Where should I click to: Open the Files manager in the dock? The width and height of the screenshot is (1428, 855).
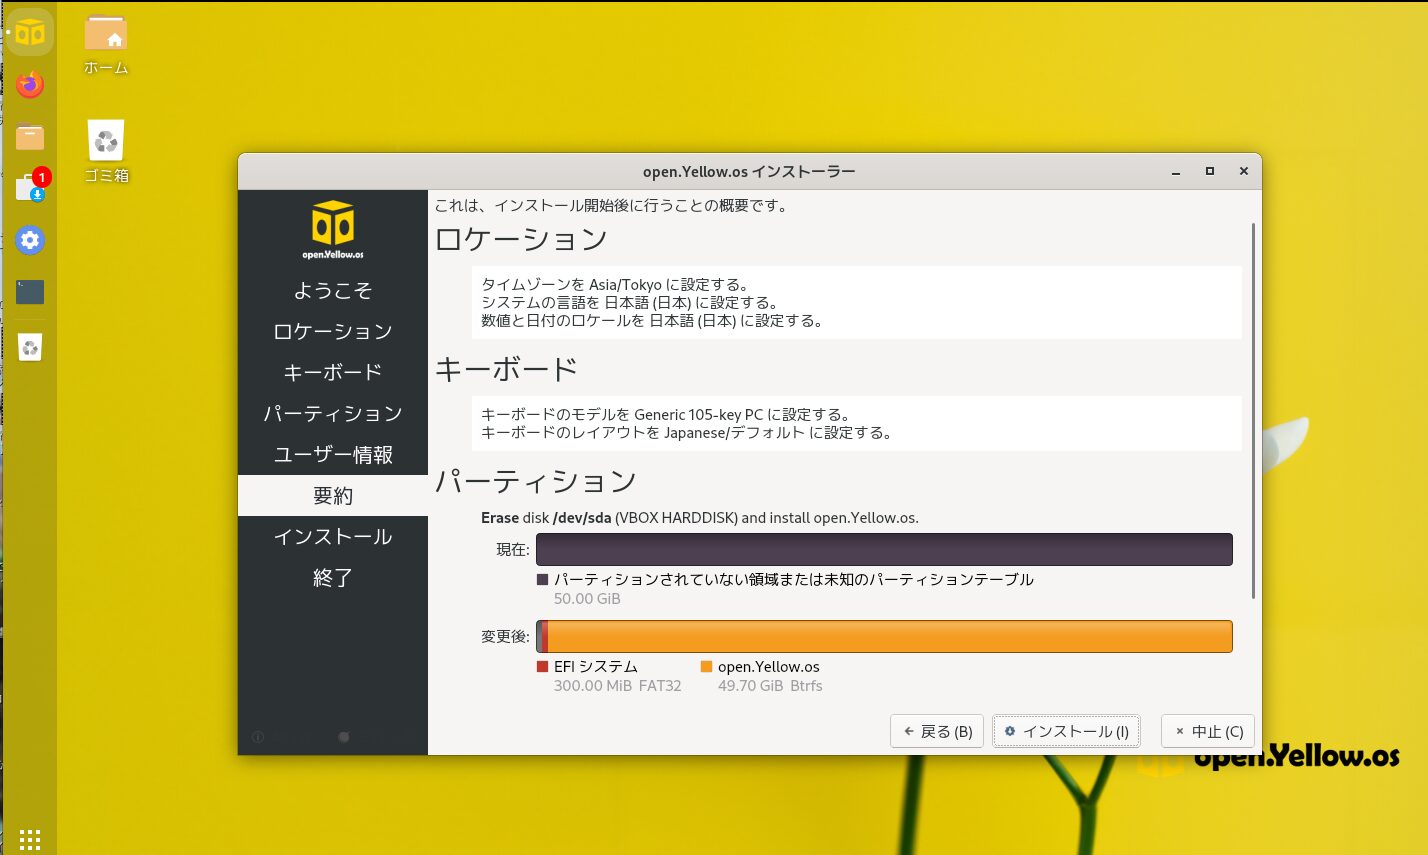[x=30, y=137]
